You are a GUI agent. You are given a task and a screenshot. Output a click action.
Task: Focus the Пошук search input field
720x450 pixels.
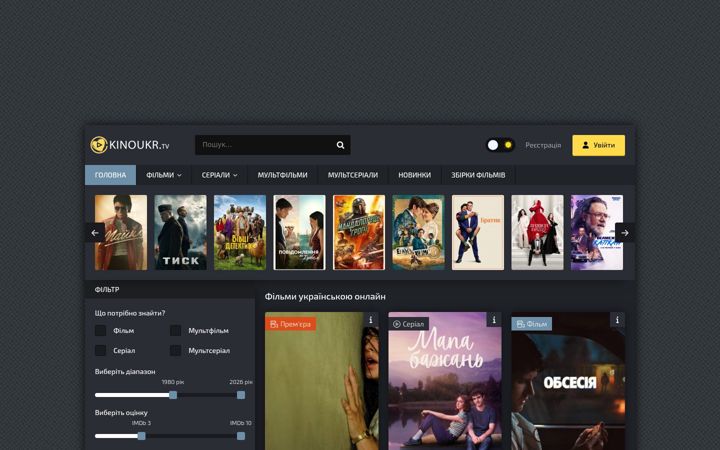[x=273, y=145]
